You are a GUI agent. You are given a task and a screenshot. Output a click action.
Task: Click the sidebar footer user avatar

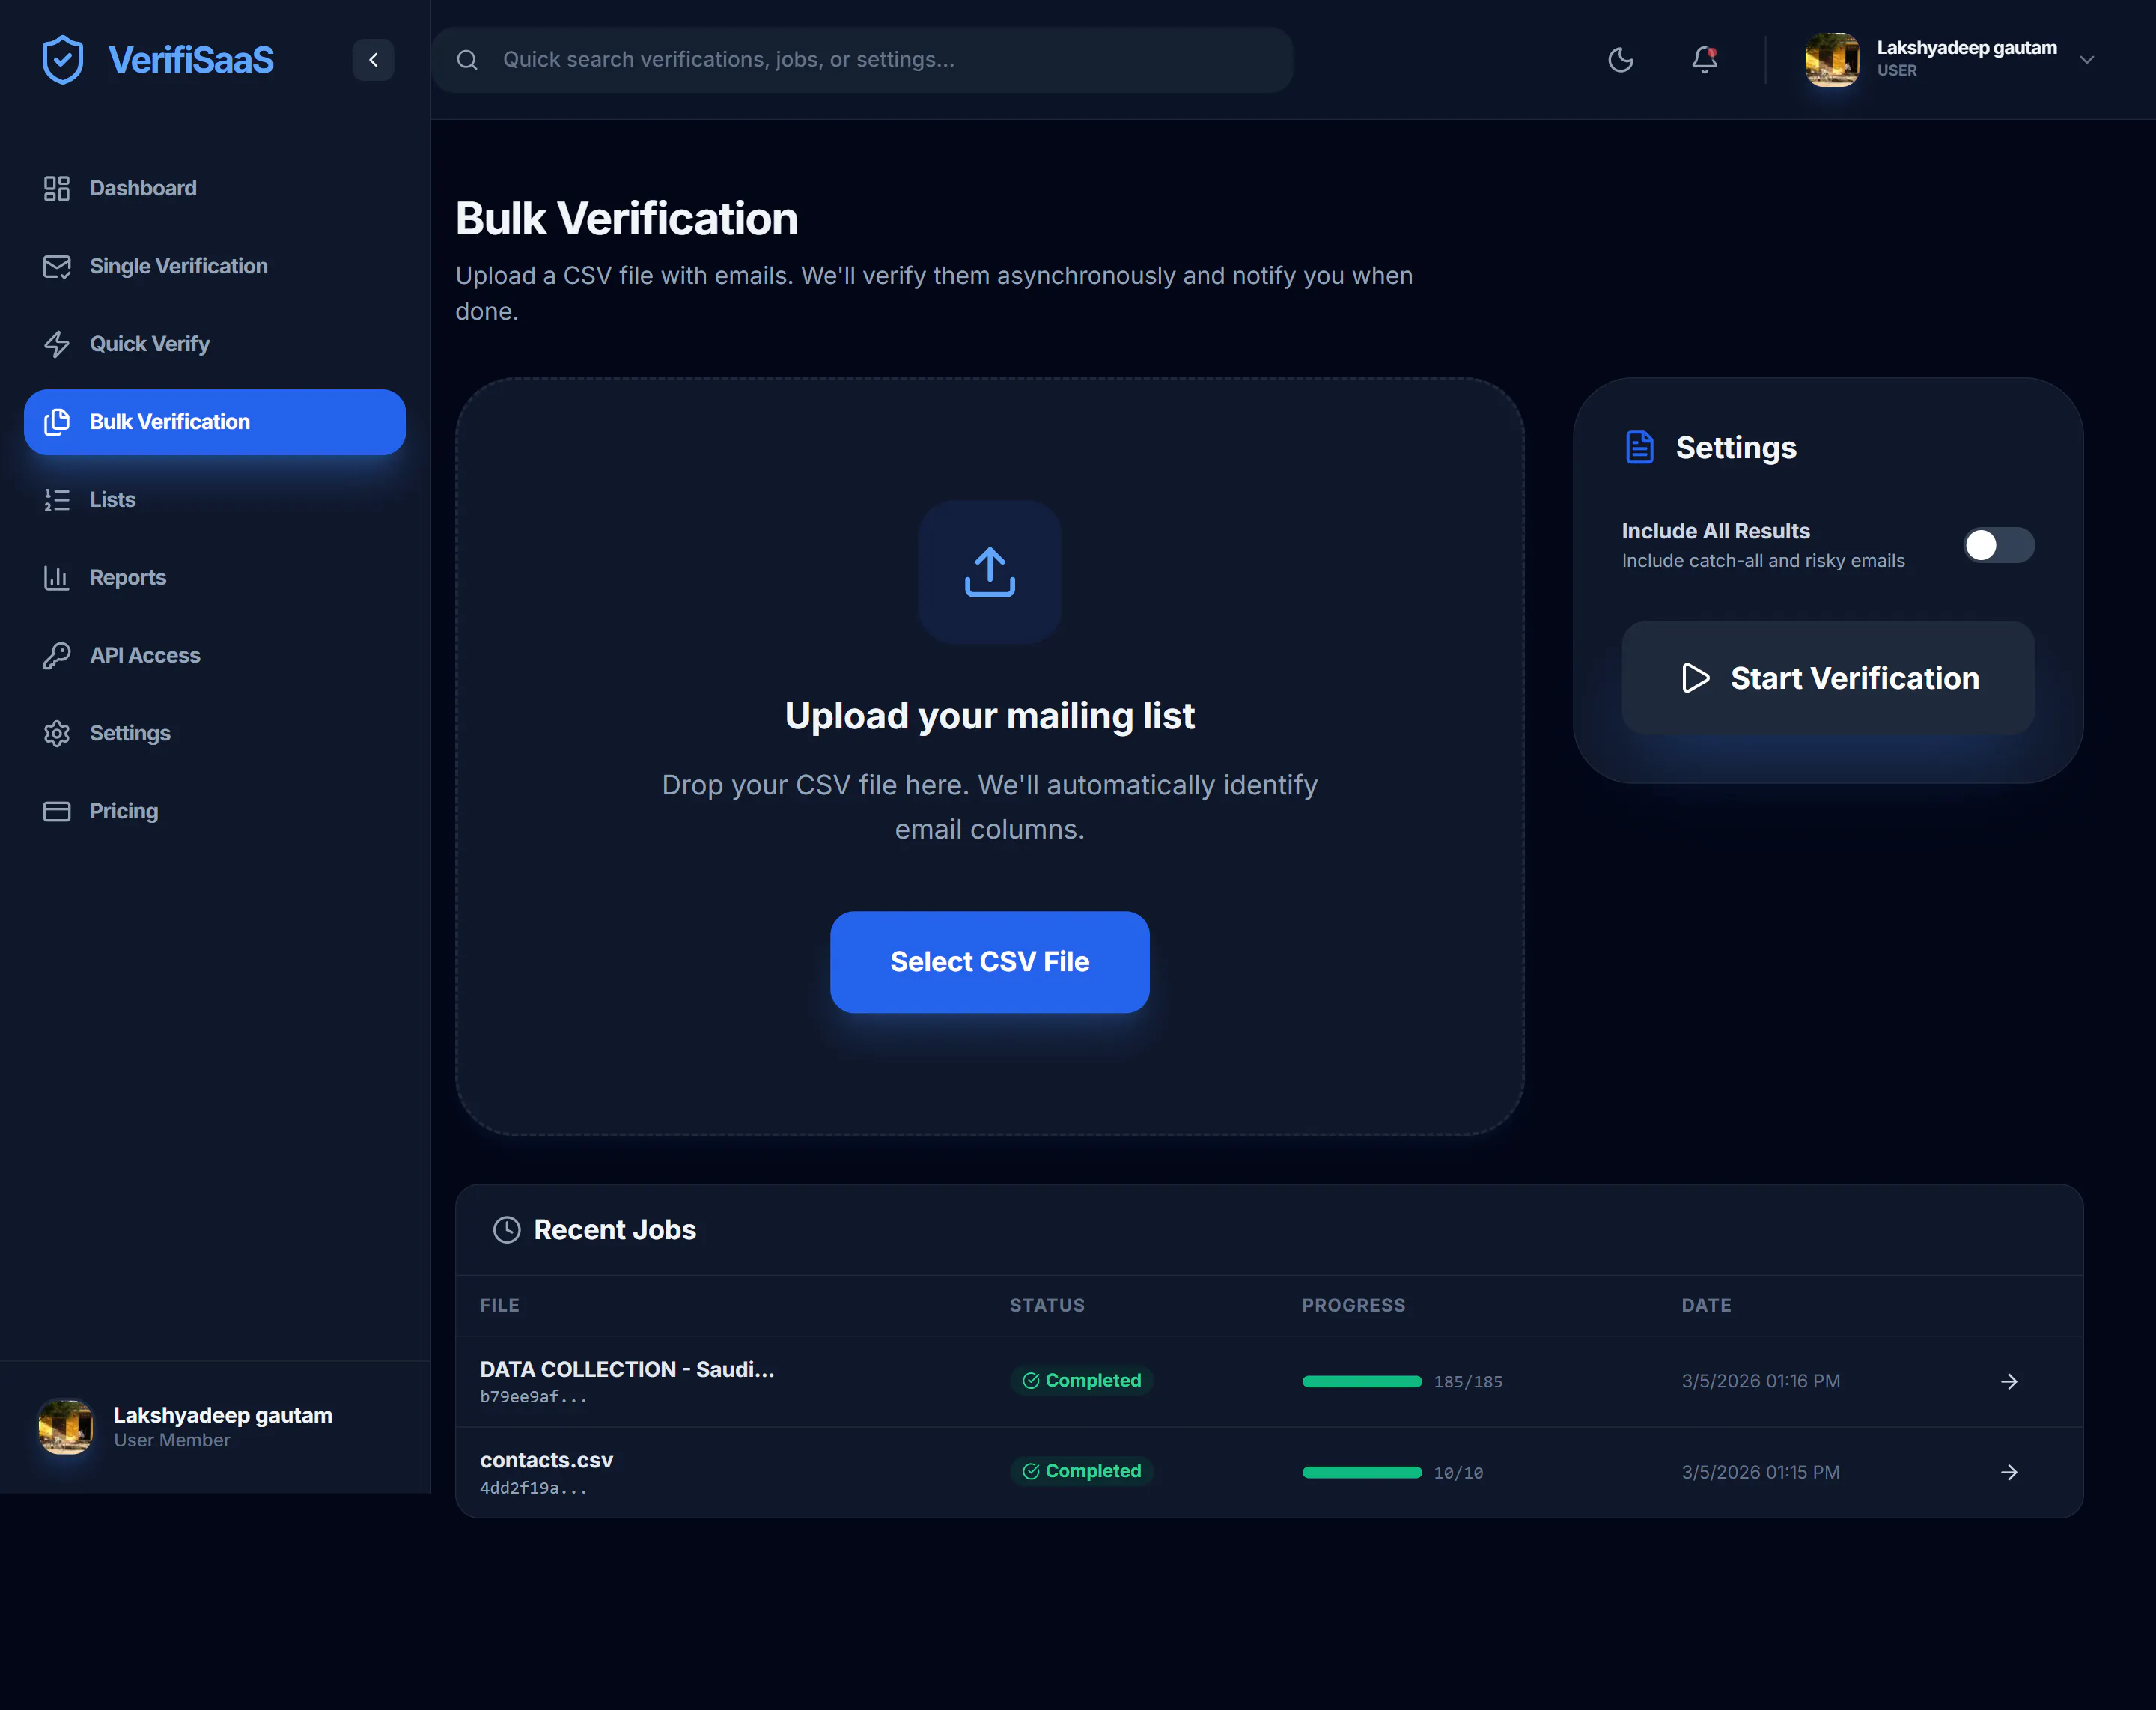66,1427
